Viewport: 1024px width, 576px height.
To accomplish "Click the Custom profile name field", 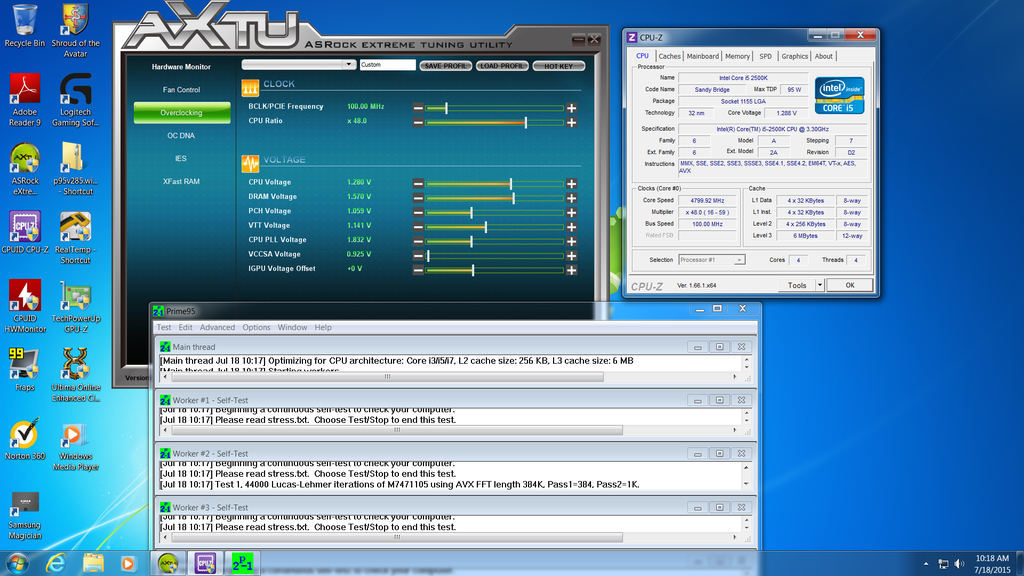I will tap(387, 65).
